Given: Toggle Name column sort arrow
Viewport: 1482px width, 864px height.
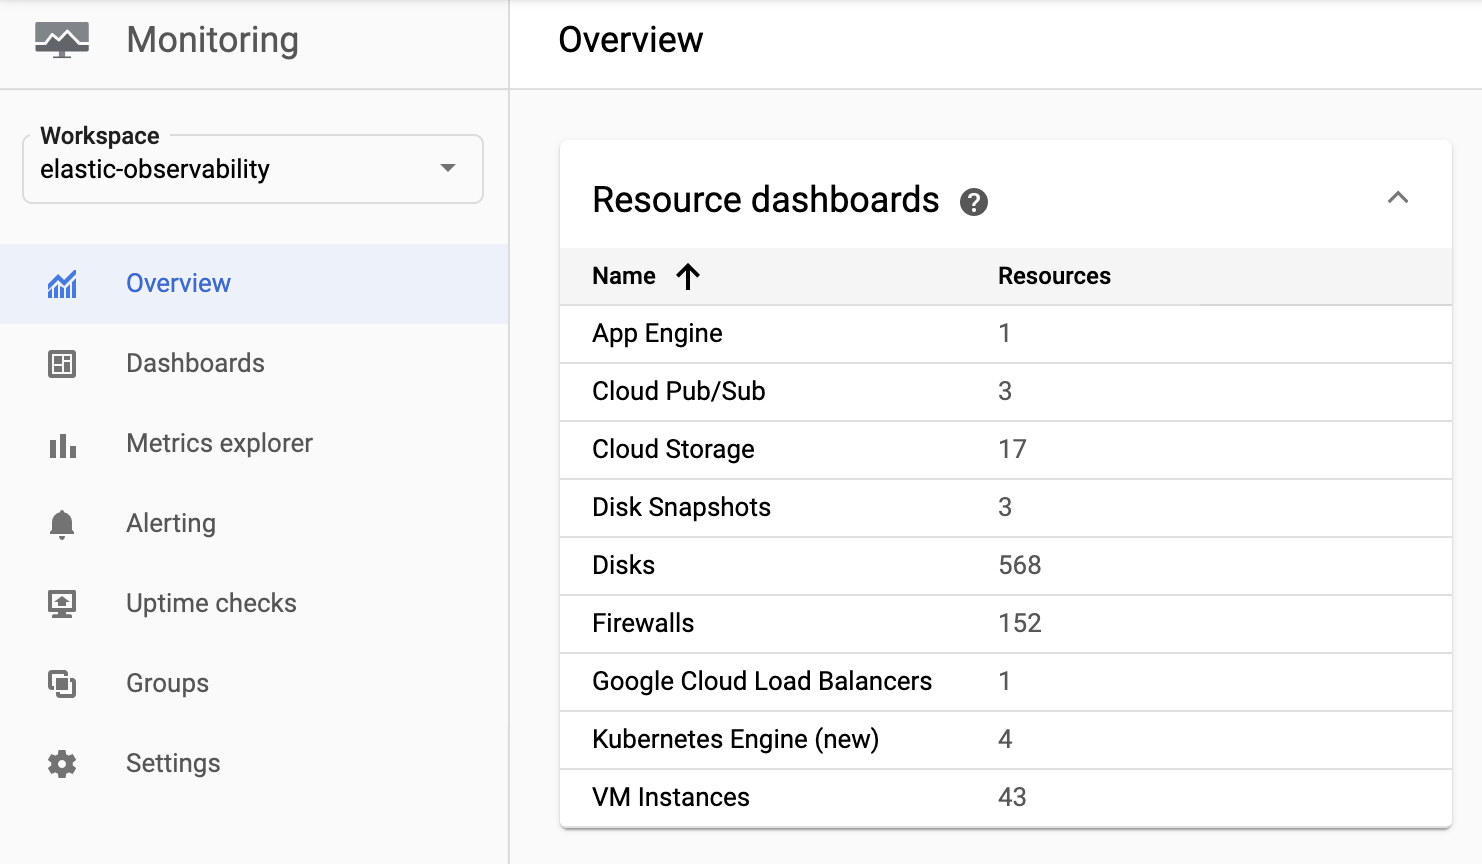Looking at the screenshot, I should click(x=687, y=276).
